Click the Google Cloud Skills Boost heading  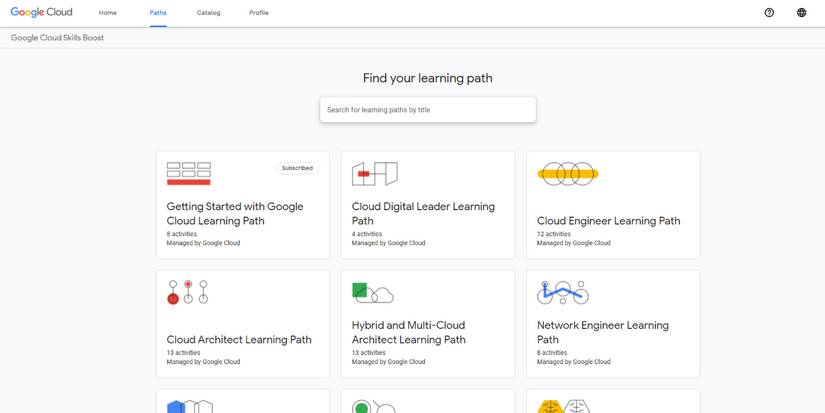point(57,38)
